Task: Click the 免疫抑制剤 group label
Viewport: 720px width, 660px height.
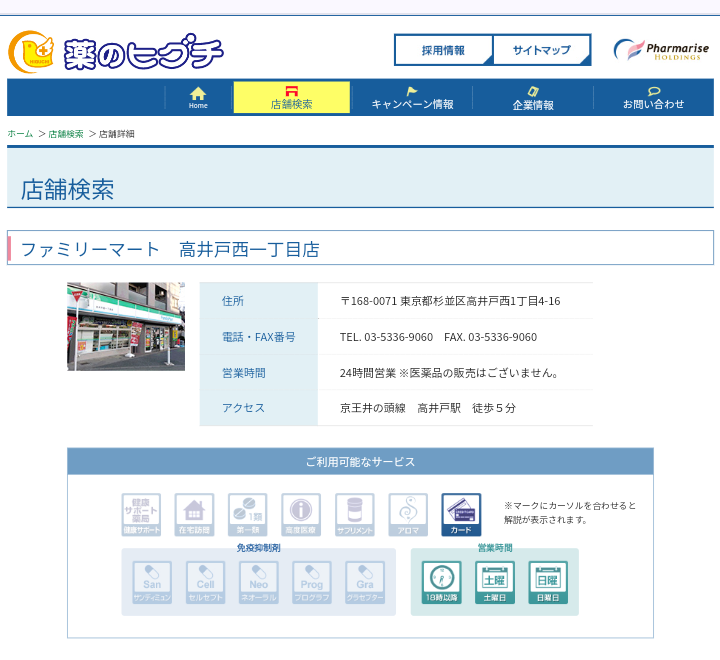Action: [258, 547]
